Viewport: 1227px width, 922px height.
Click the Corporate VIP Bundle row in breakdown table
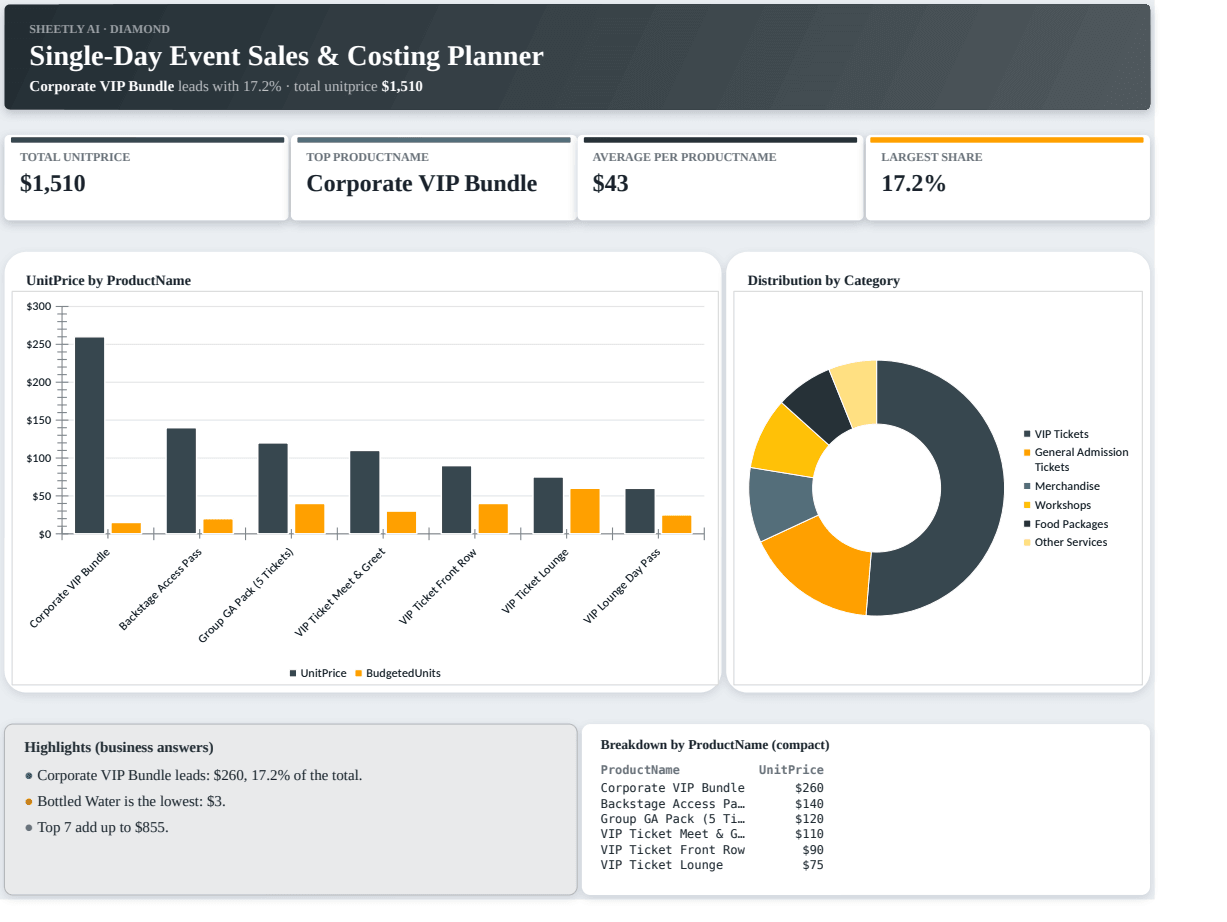tap(712, 788)
